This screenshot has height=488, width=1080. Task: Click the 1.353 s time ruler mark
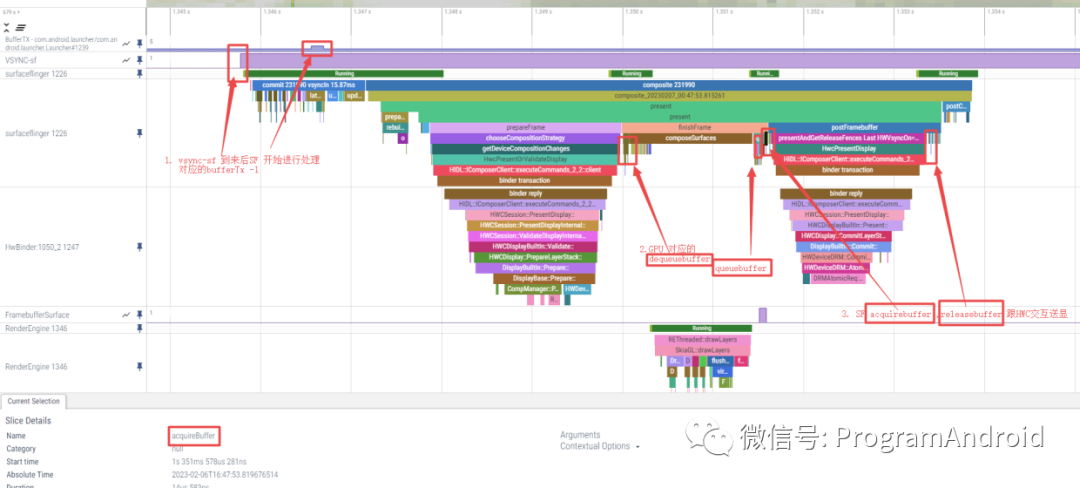pyautogui.click(x=904, y=12)
